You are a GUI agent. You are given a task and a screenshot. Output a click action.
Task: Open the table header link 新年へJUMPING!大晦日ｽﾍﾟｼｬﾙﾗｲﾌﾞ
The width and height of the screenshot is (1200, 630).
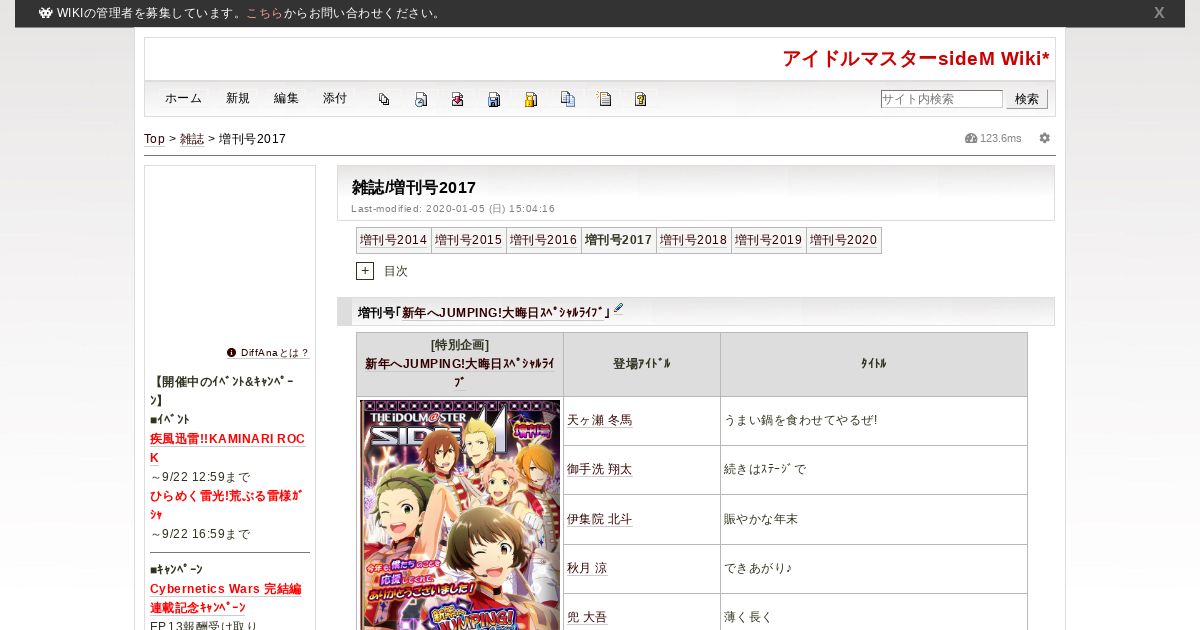click(x=460, y=372)
